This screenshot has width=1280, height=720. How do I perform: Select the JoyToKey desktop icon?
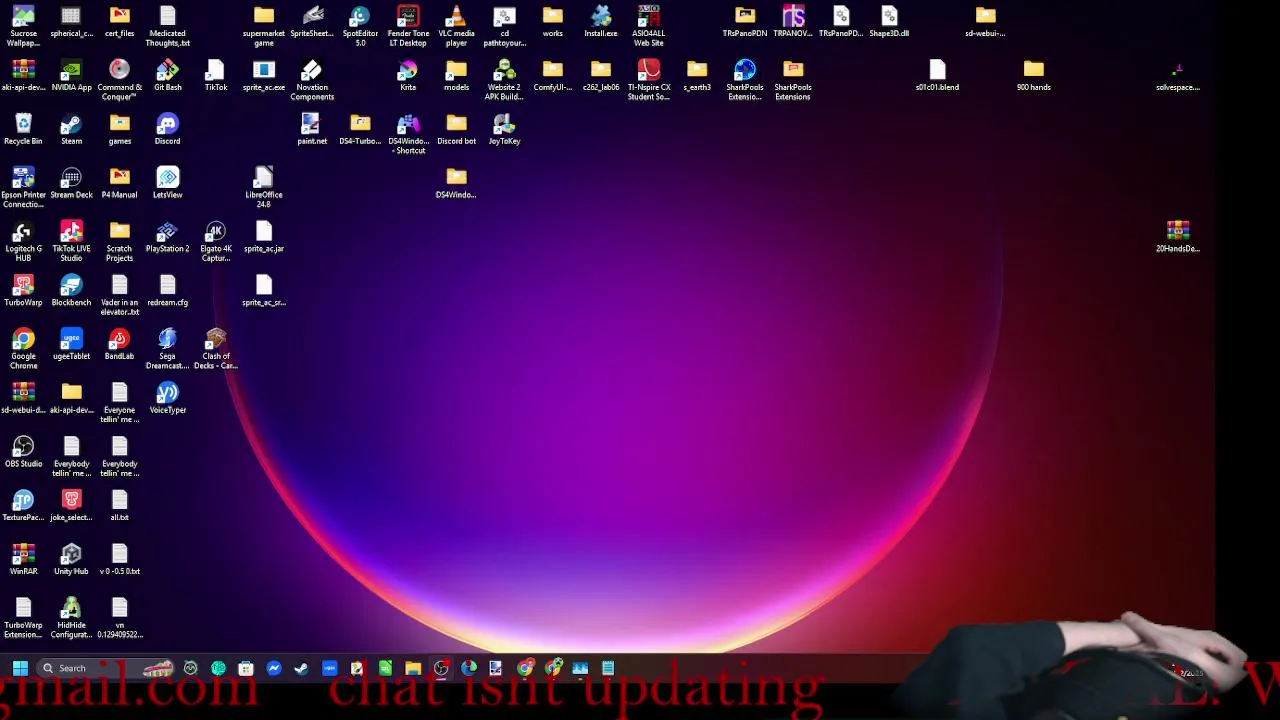[504, 129]
